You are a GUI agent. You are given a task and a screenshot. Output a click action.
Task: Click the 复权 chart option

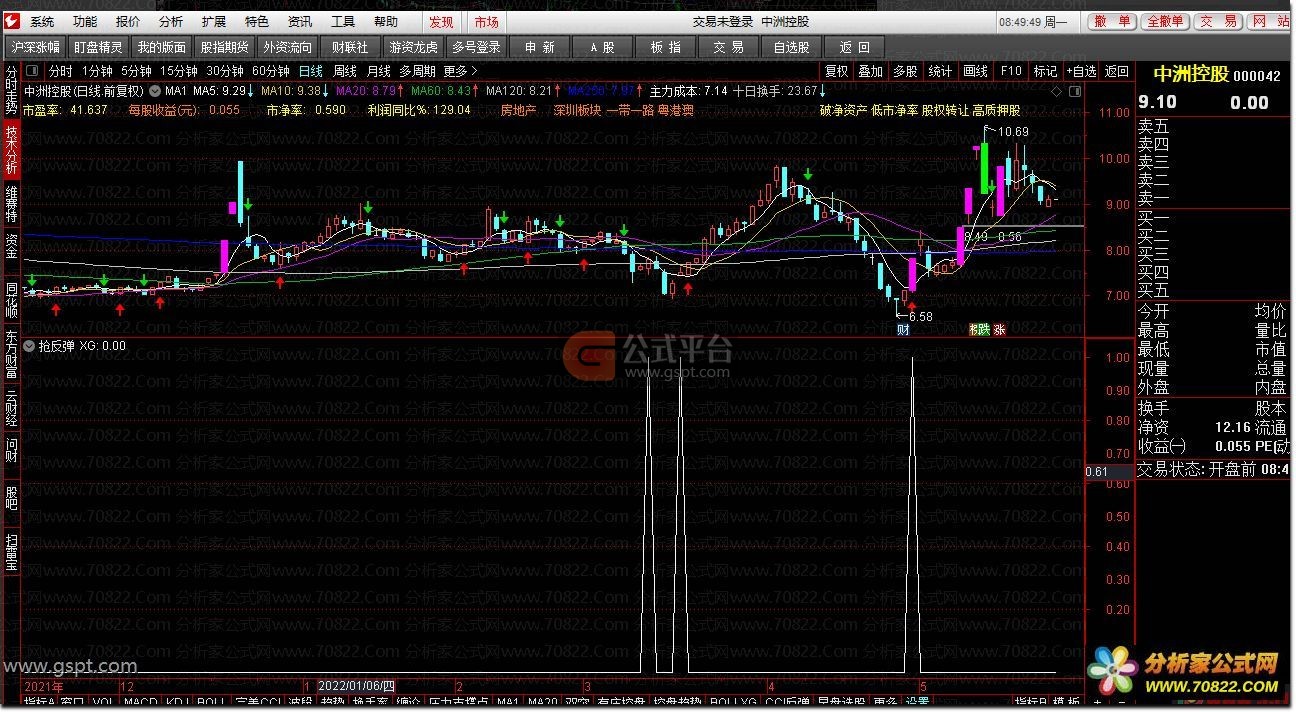pos(836,71)
